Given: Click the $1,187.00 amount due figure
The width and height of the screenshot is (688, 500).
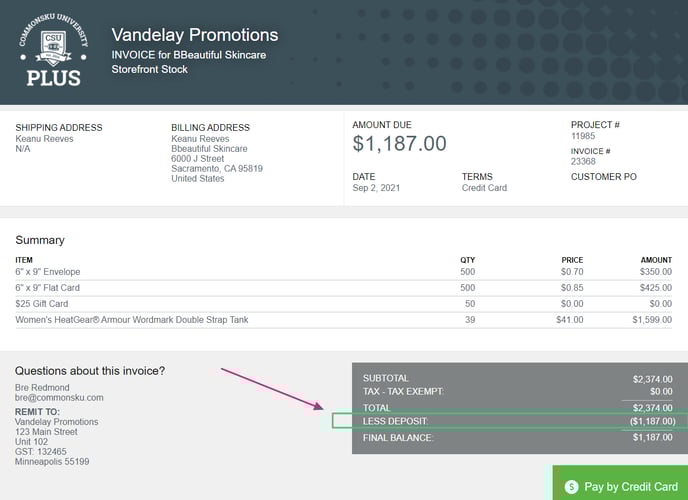Looking at the screenshot, I should point(400,144).
